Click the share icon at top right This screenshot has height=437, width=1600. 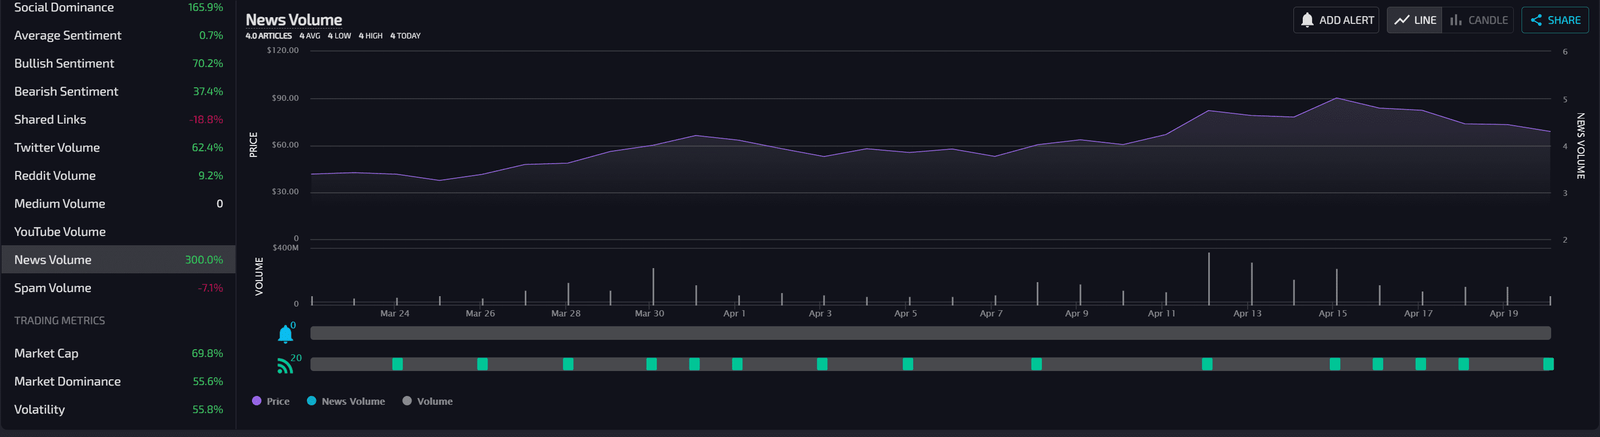(x=1536, y=20)
